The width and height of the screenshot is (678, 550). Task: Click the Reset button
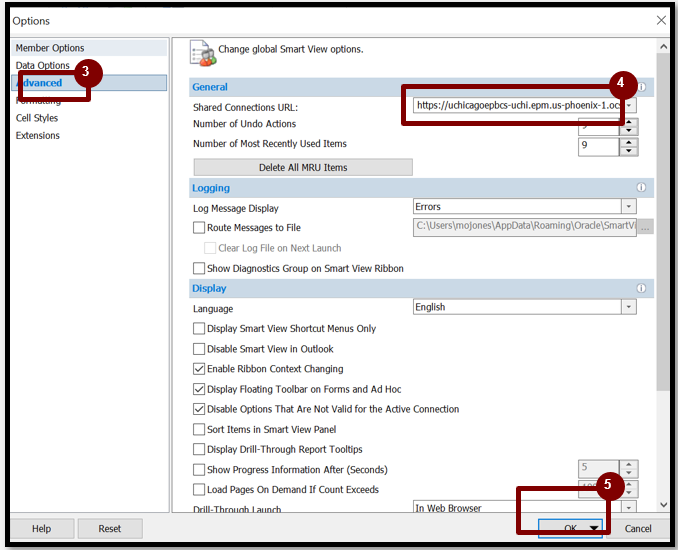pos(110,528)
